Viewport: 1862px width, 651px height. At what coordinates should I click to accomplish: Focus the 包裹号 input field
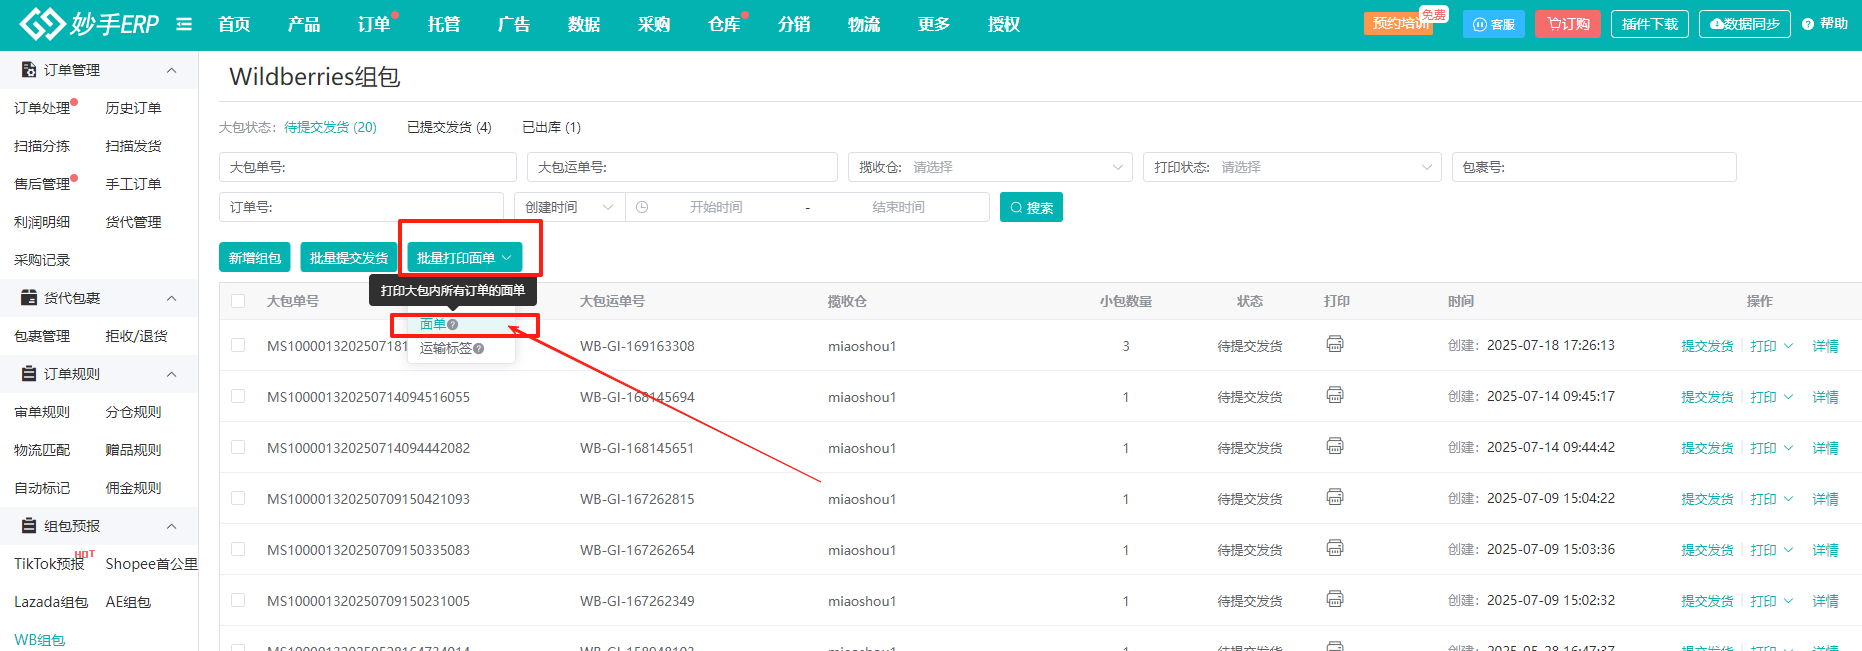[x=1594, y=167]
